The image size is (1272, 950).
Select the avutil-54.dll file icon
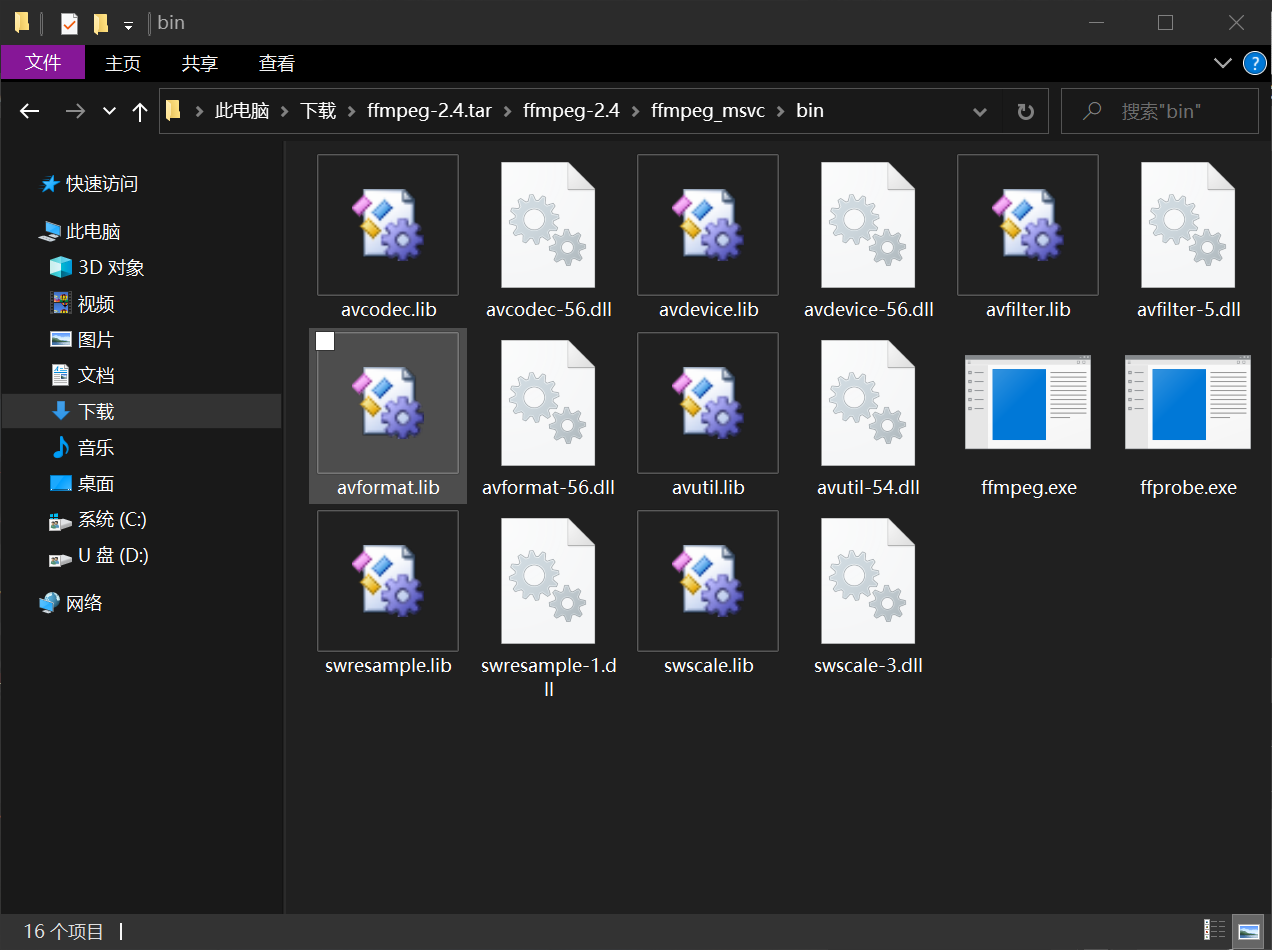click(867, 404)
